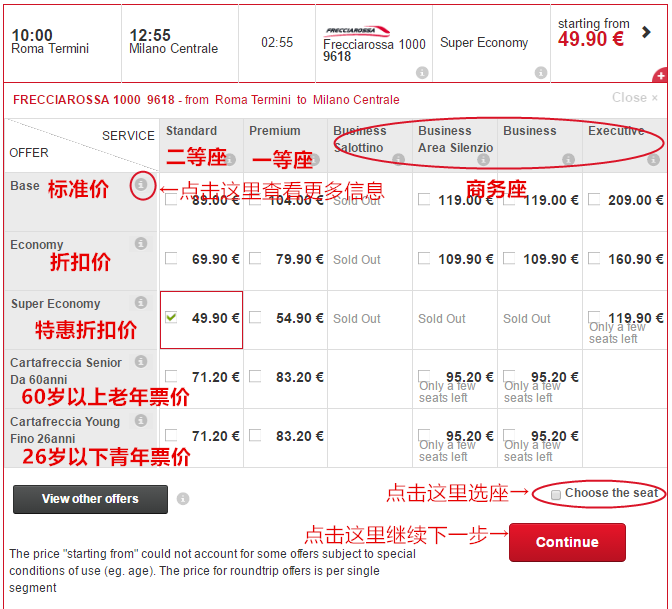Select Economy Business 109.90 € checkbox
The height and width of the screenshot is (609, 672).
point(509,258)
